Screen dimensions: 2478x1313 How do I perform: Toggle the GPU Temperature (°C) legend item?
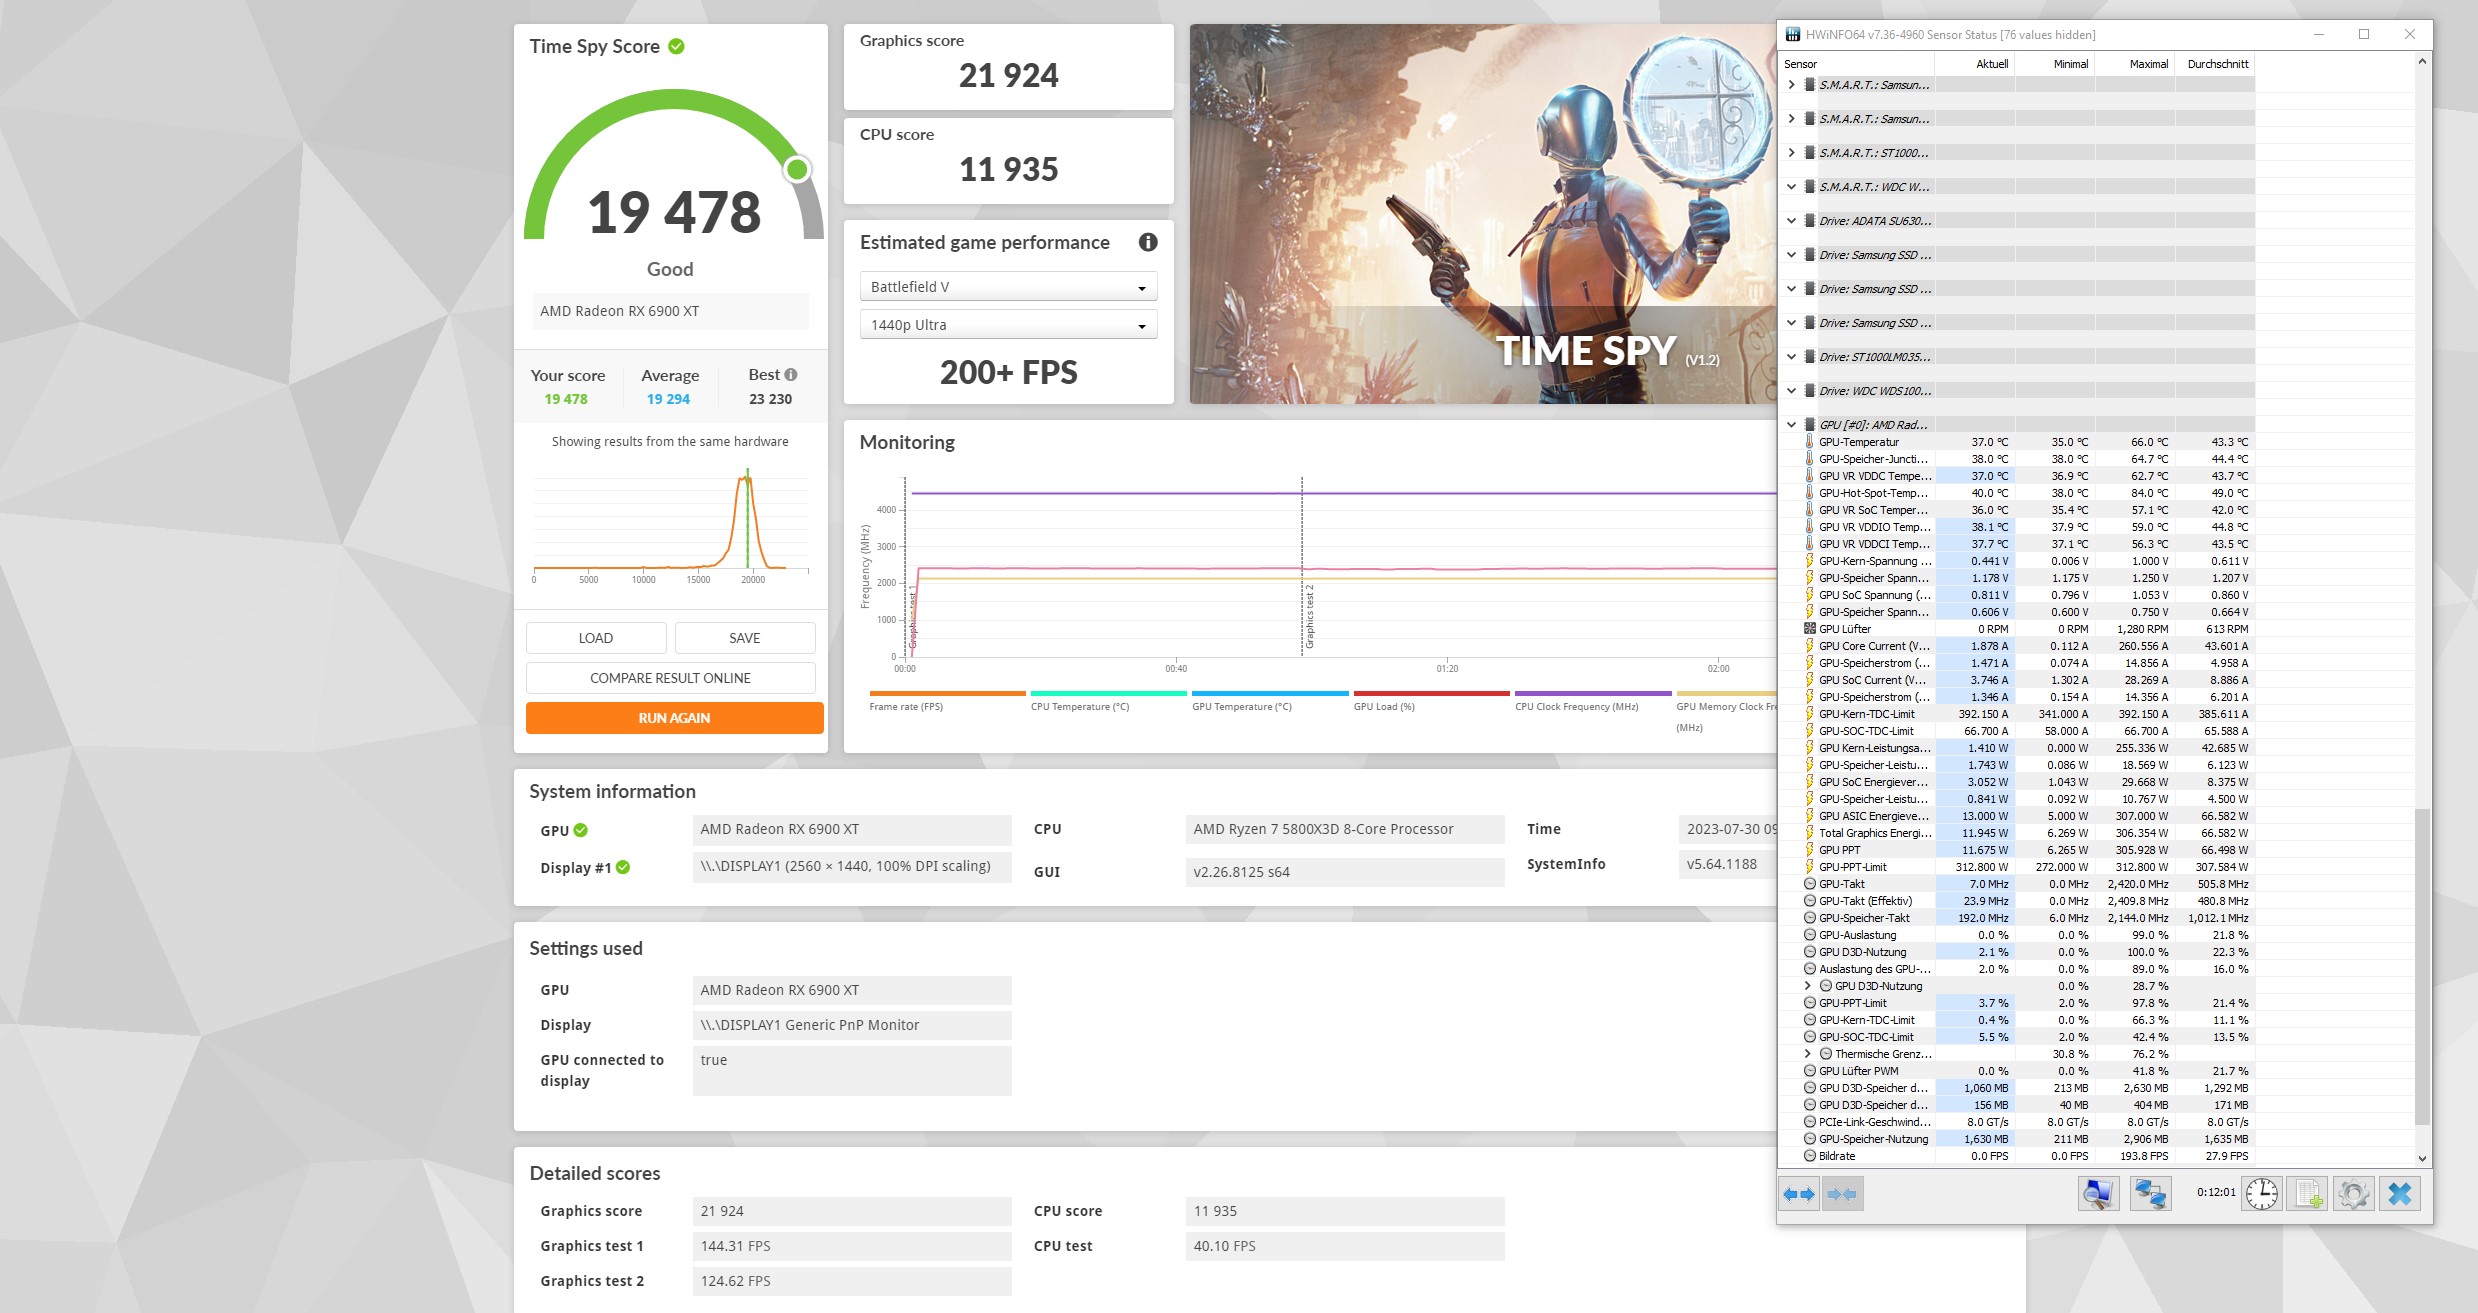point(1269,701)
